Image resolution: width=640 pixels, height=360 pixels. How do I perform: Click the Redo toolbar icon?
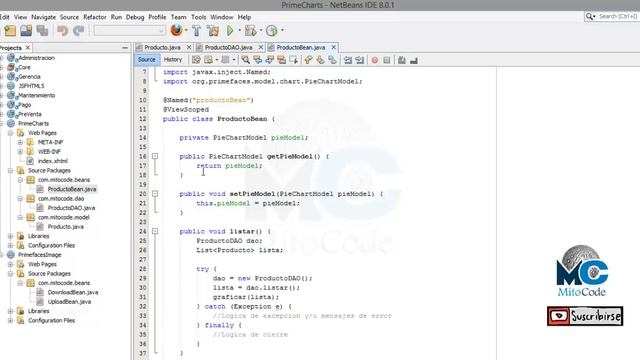pyautogui.click(x=78, y=31)
